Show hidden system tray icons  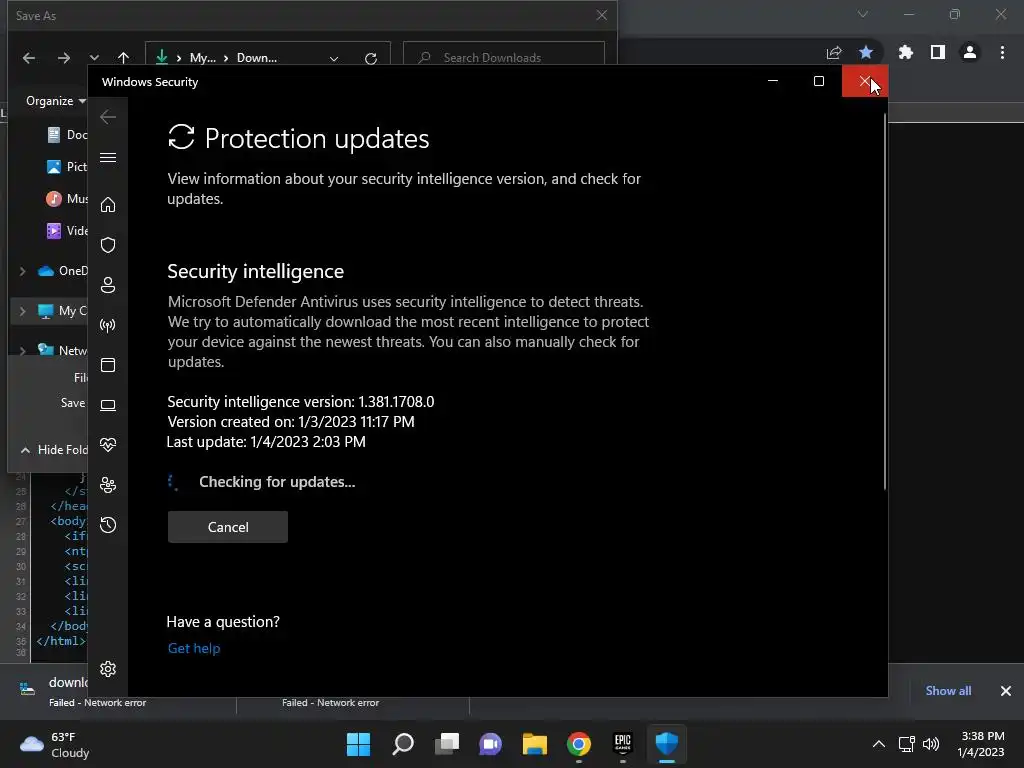pyautogui.click(x=879, y=744)
